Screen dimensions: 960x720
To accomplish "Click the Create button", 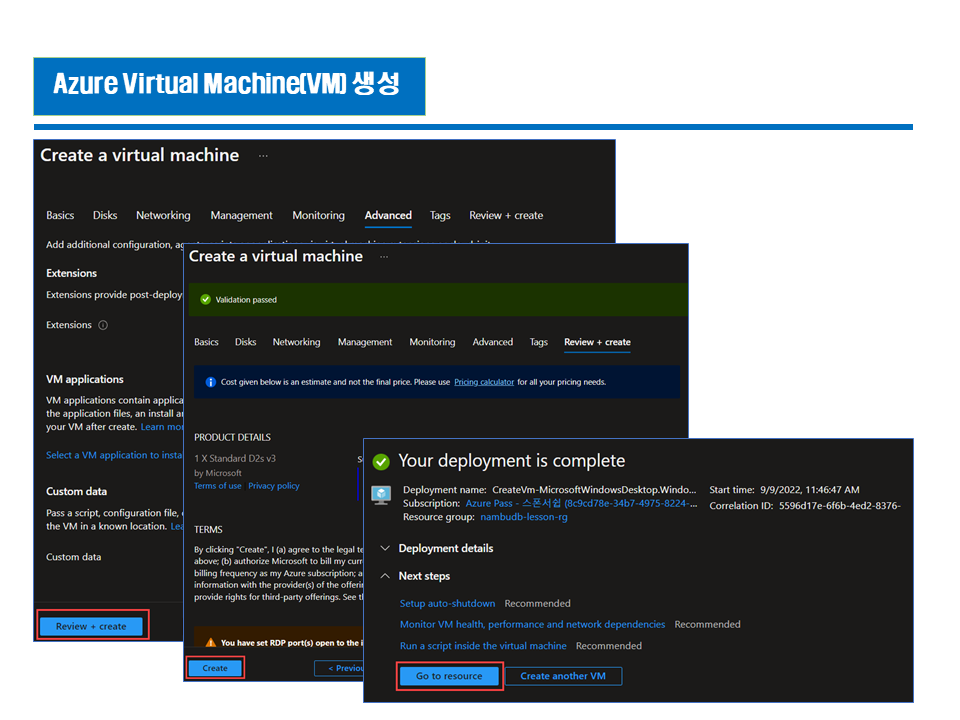I will coord(215,668).
